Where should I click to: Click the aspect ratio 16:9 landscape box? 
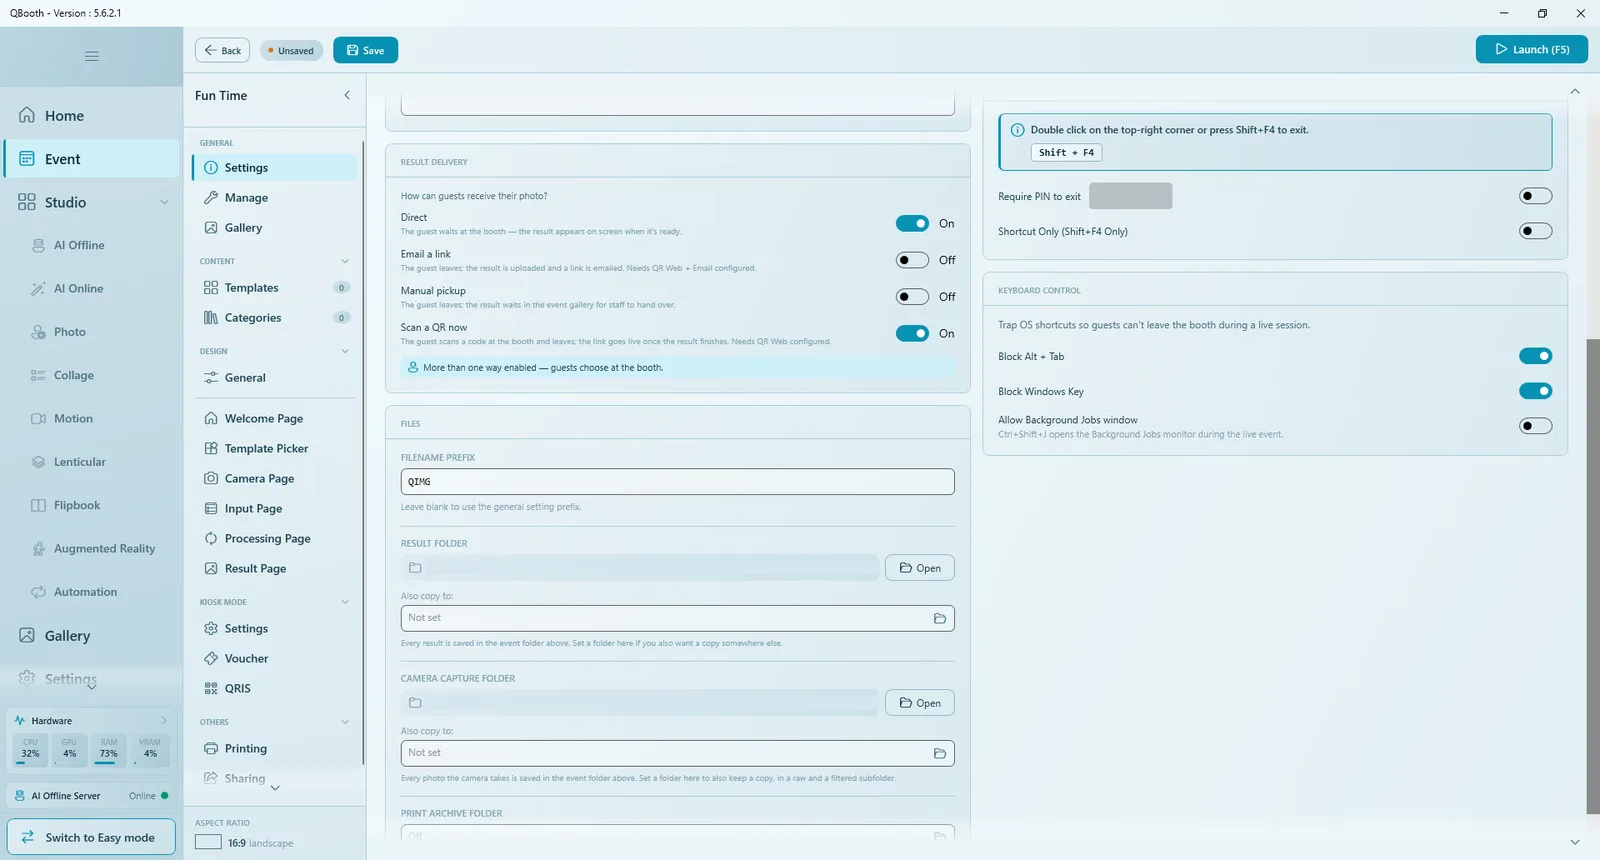click(208, 843)
